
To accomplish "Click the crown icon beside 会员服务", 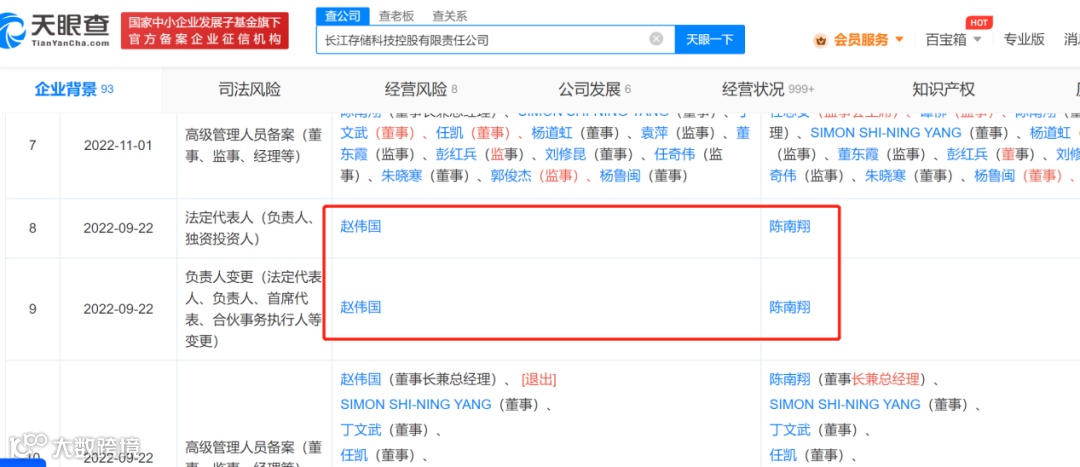I will click(x=820, y=40).
